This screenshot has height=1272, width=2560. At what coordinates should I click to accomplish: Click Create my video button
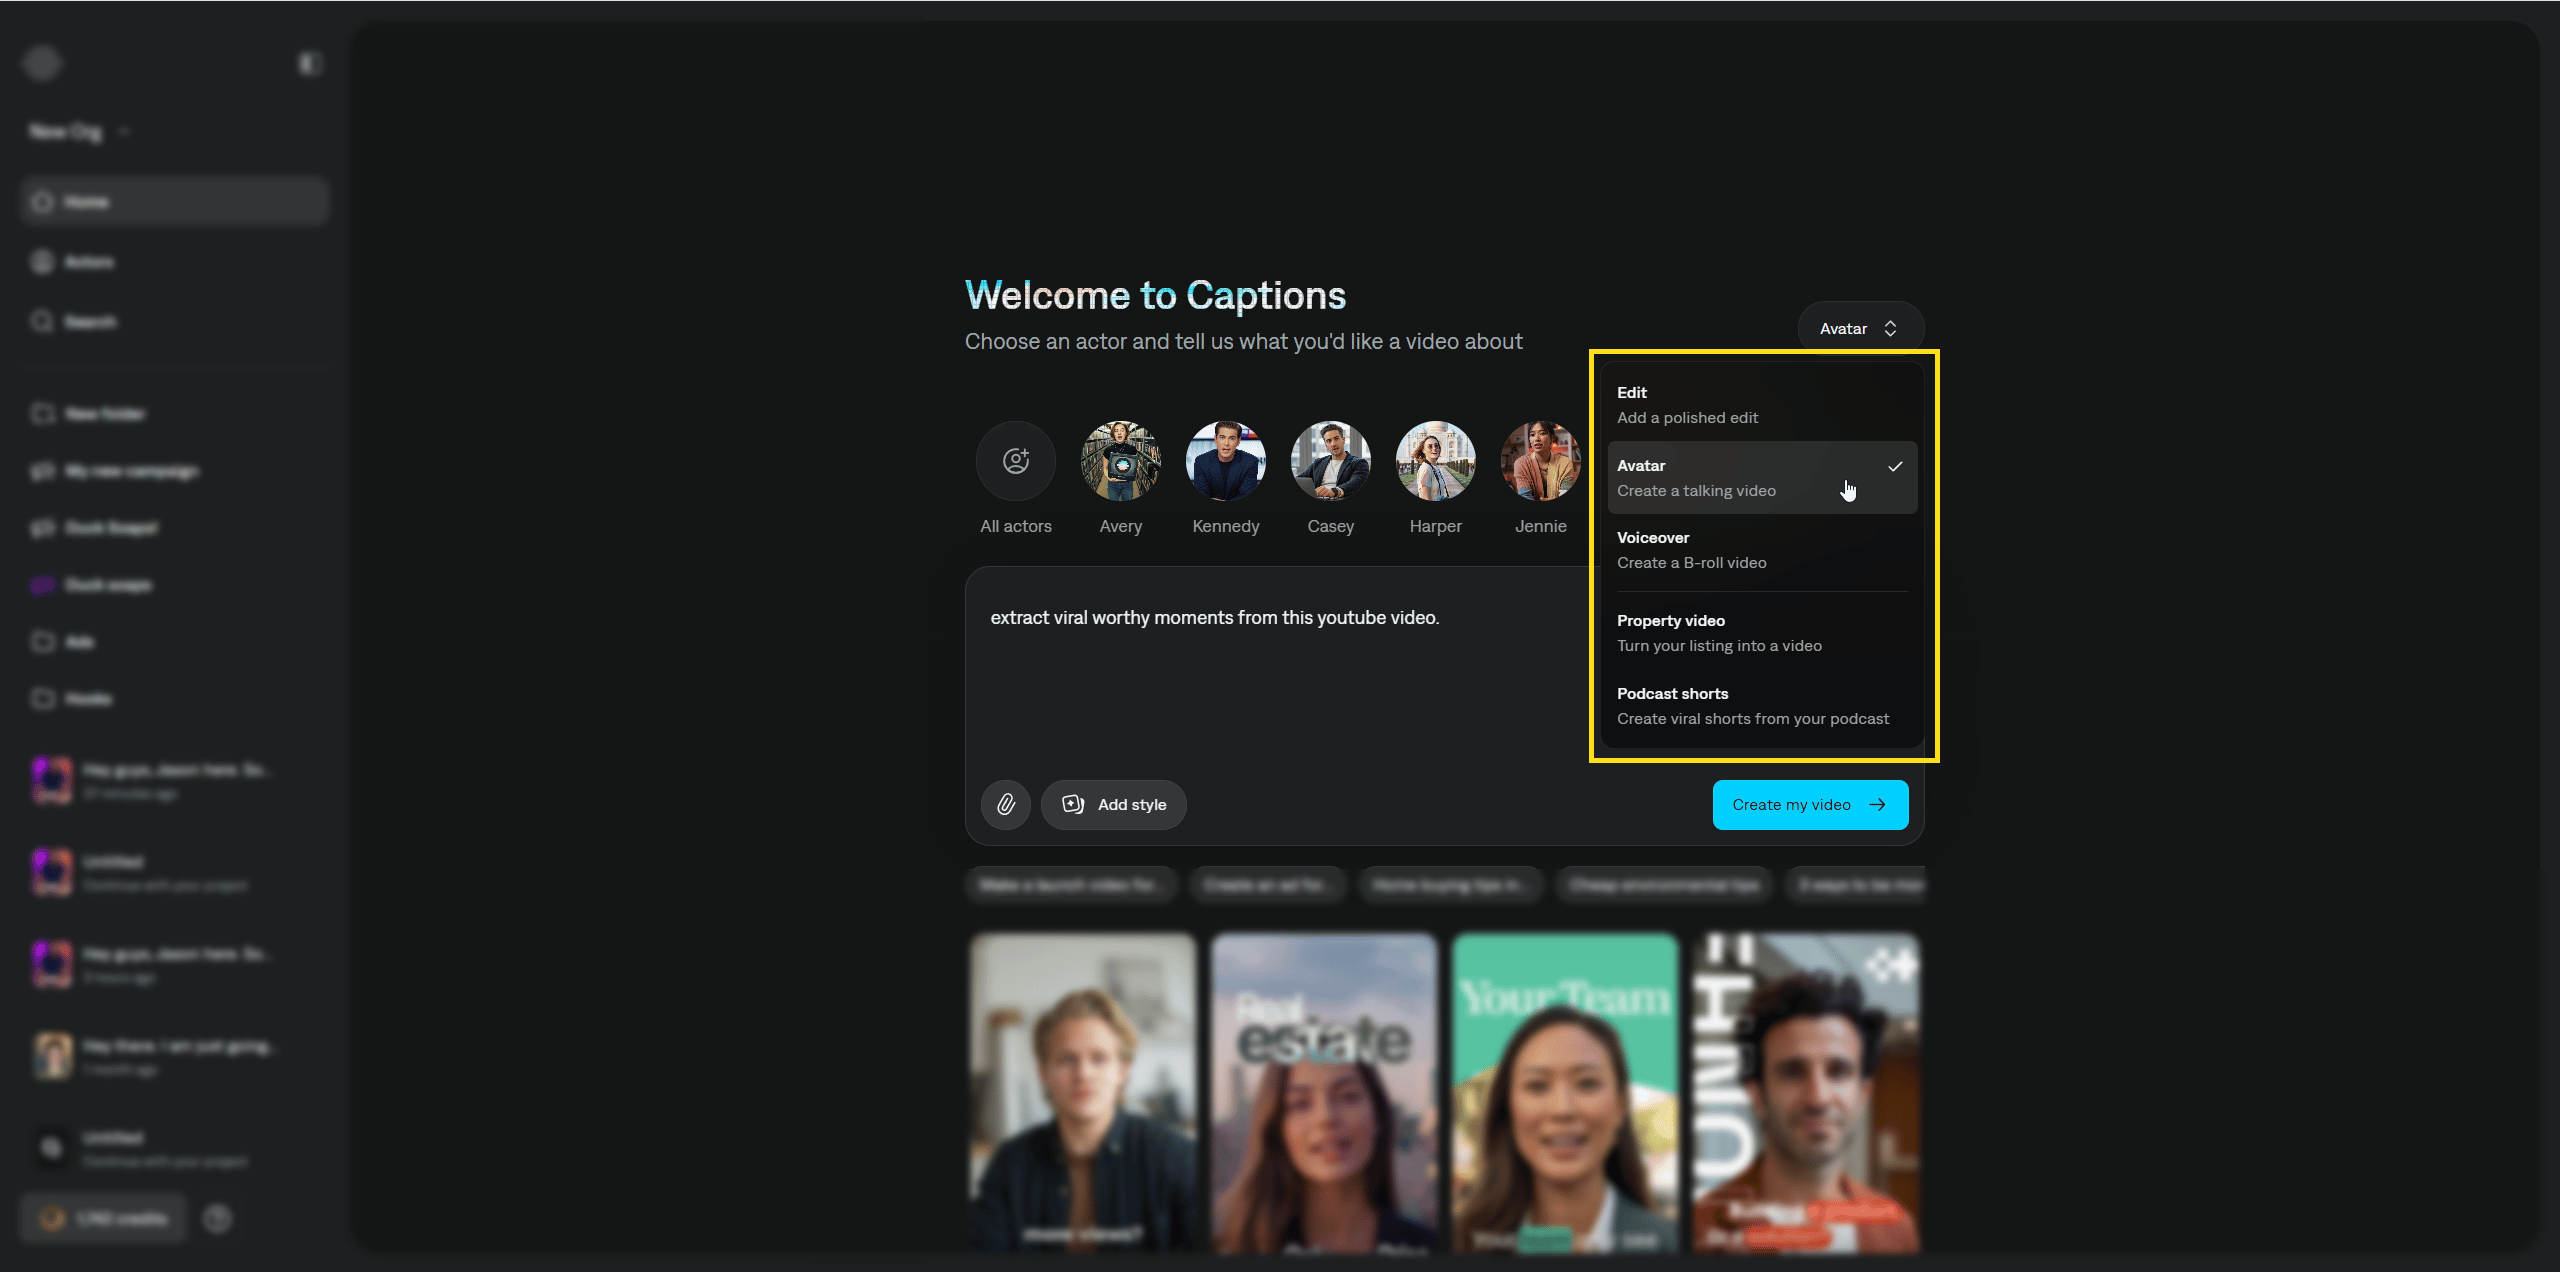1810,805
